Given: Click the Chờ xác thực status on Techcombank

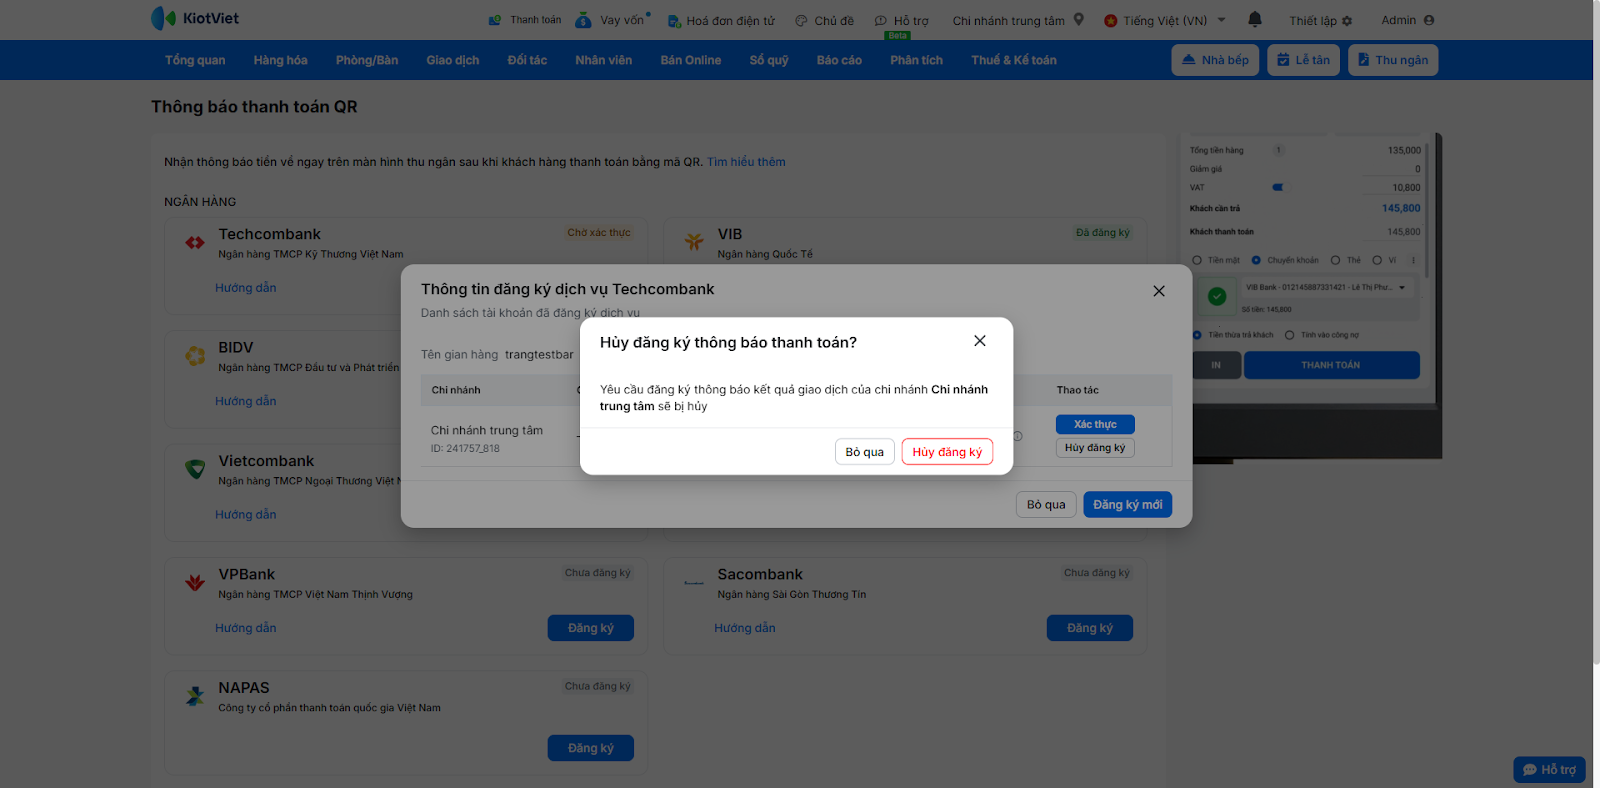Looking at the screenshot, I should pos(599,233).
